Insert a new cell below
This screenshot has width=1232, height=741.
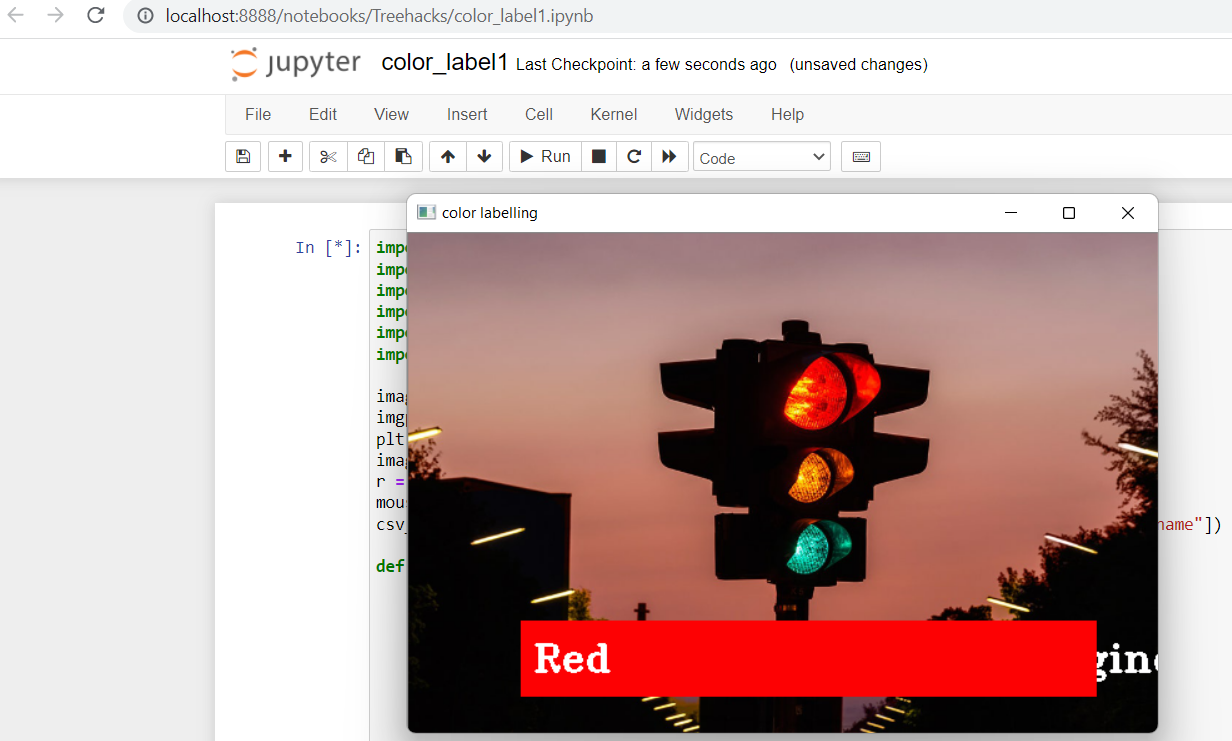(285, 156)
